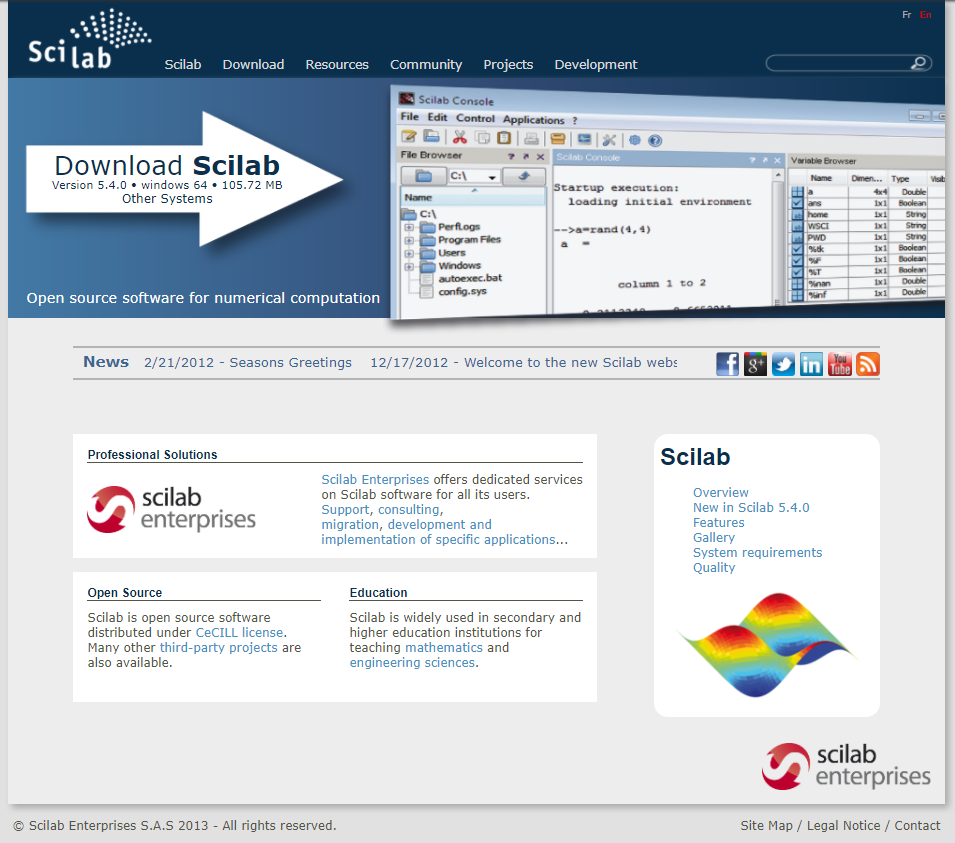The image size is (955, 843).
Task: Switch site language to En
Action: click(x=925, y=15)
